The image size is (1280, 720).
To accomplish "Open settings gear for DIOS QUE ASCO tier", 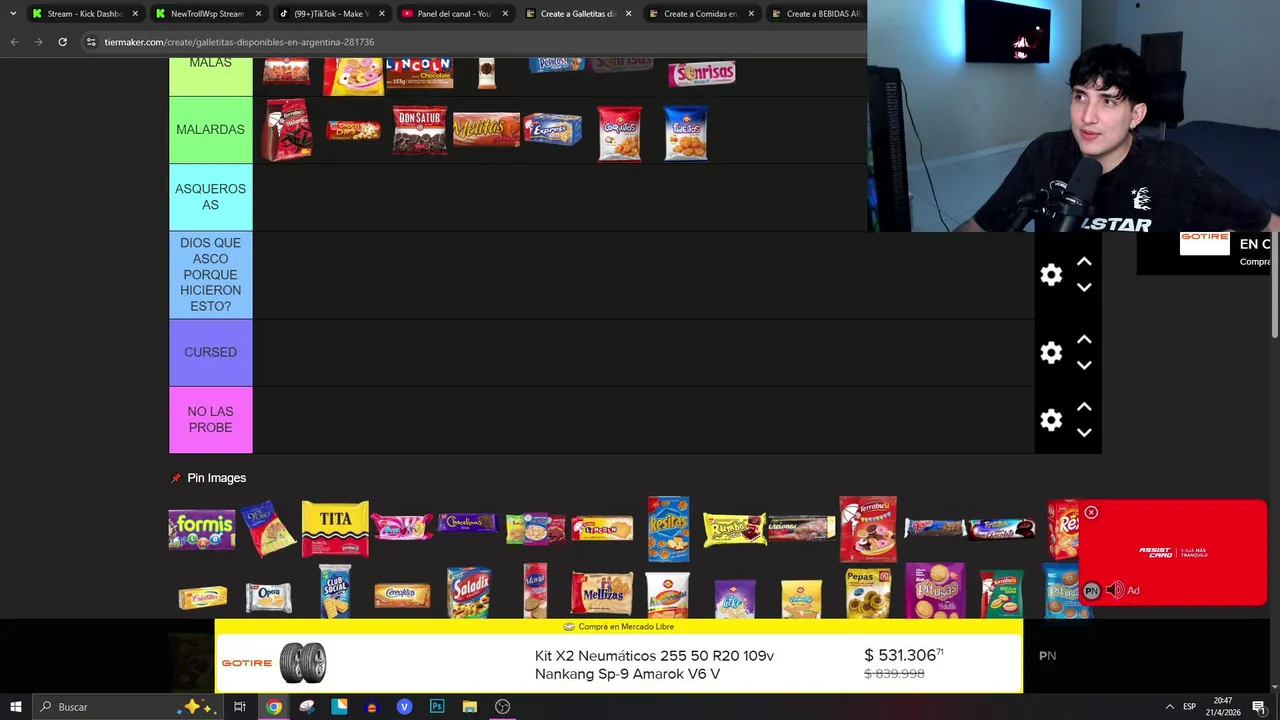I will click(x=1051, y=275).
